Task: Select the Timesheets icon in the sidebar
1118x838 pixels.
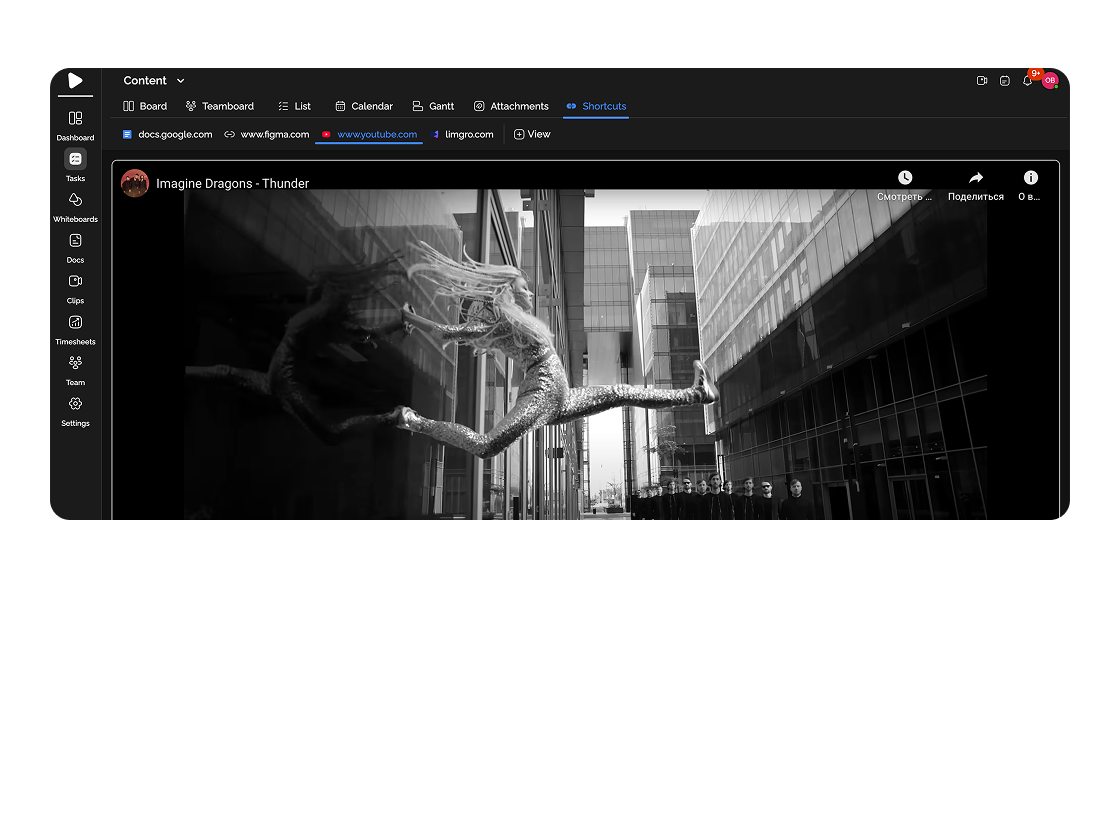Action: tap(75, 322)
